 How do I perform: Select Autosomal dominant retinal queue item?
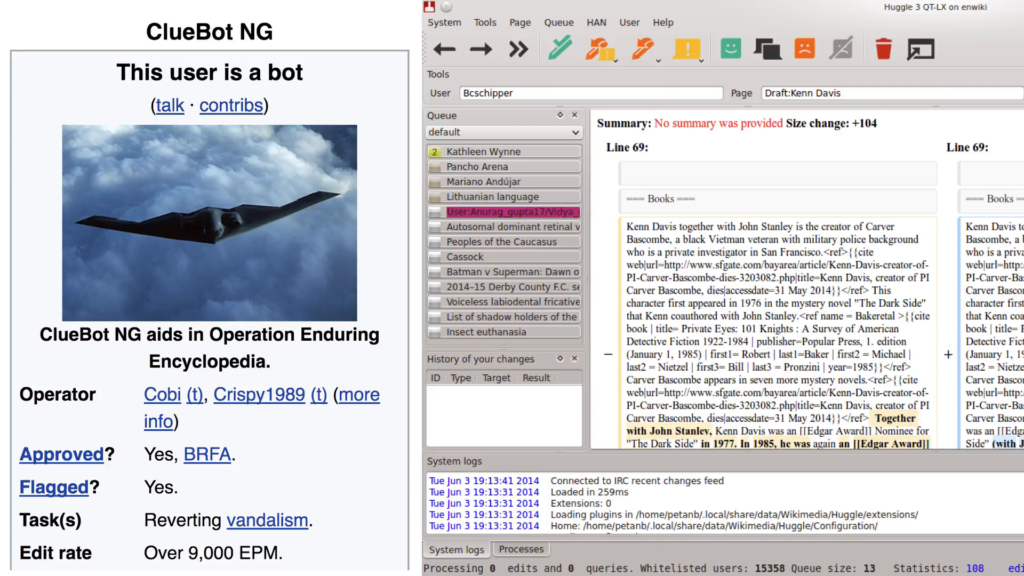(x=504, y=227)
